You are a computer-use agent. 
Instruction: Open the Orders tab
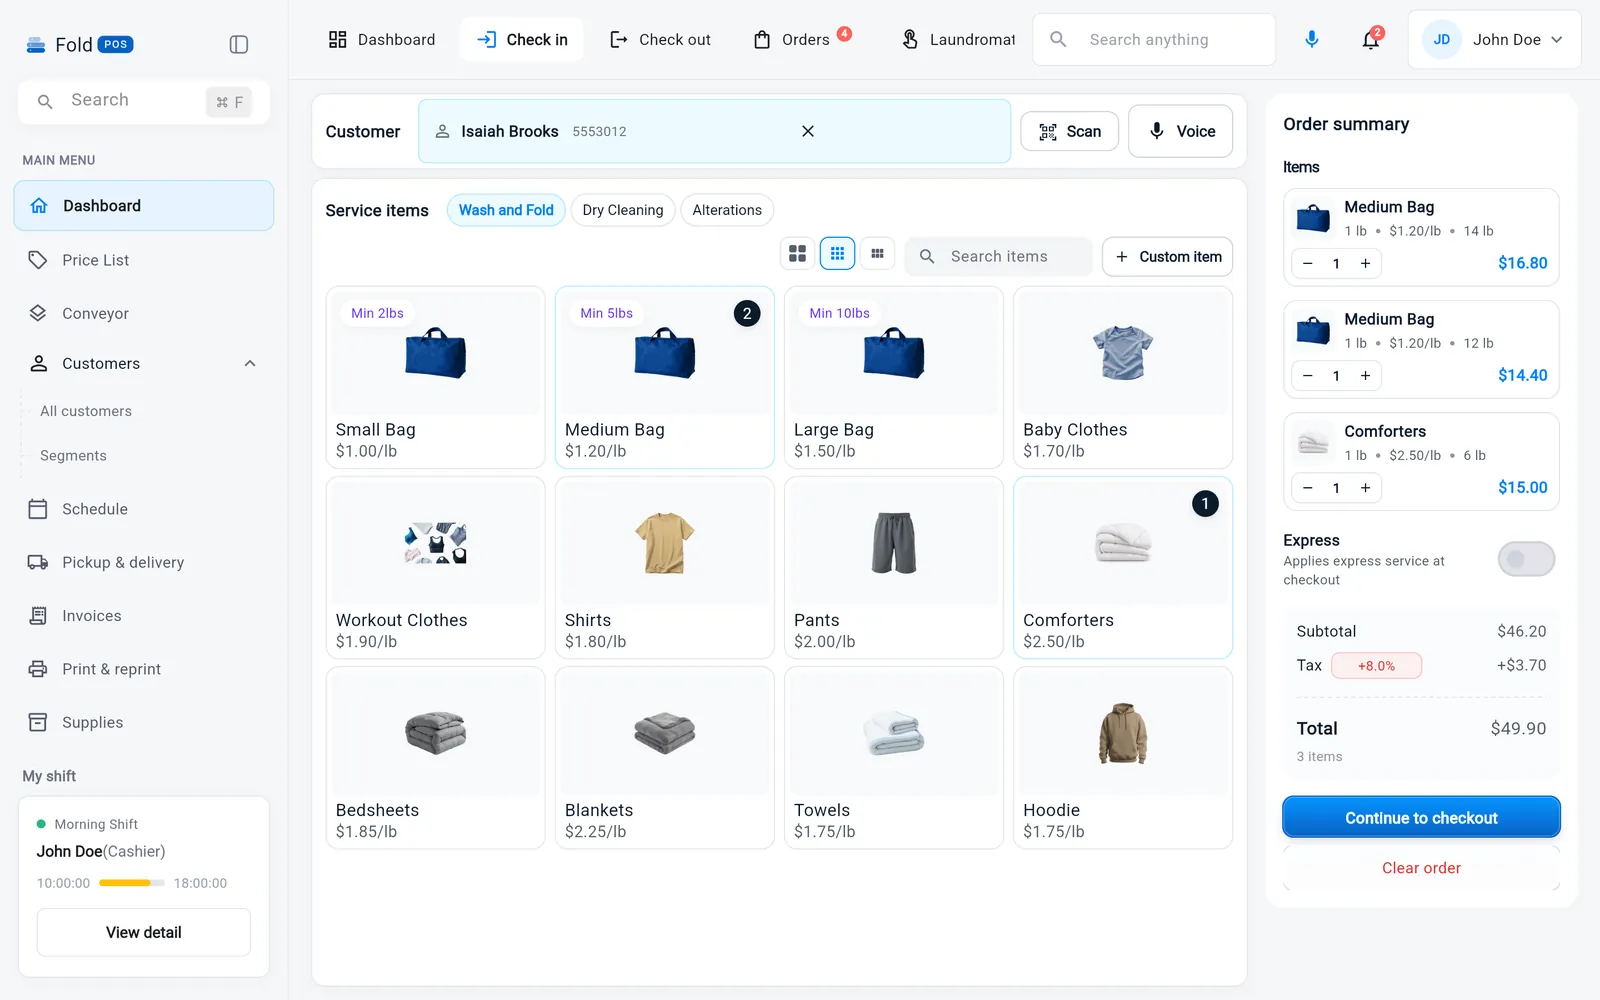[x=802, y=40]
